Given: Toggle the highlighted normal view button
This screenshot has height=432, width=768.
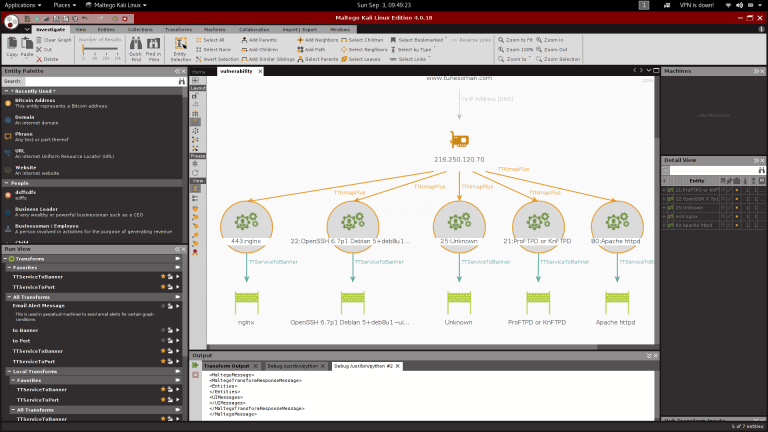Looking at the screenshot, I should [x=195, y=189].
